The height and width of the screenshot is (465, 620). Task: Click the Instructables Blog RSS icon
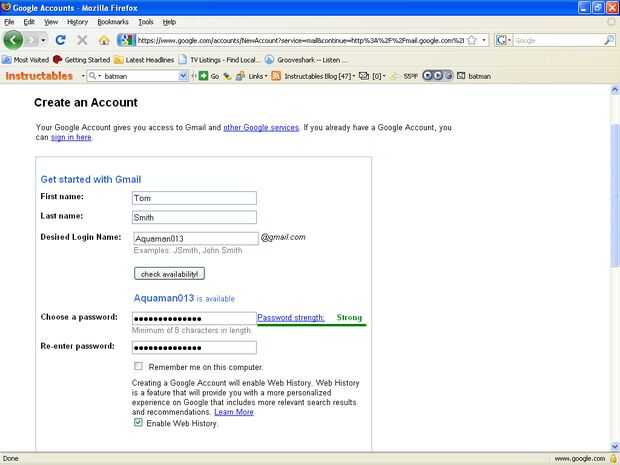pyautogui.click(x=276, y=76)
